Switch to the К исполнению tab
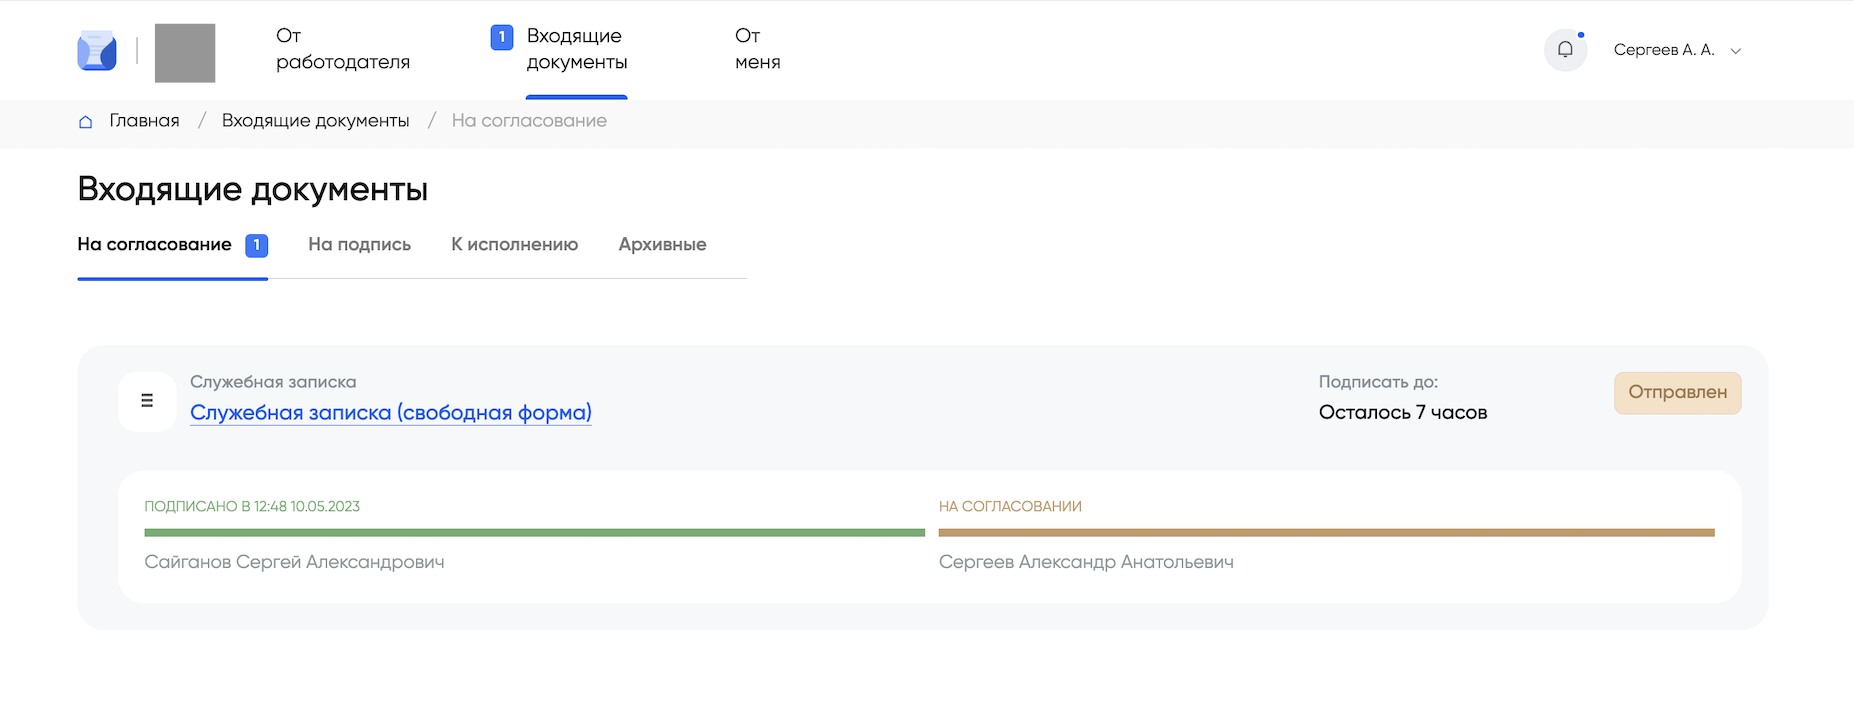The width and height of the screenshot is (1854, 722). (x=514, y=245)
